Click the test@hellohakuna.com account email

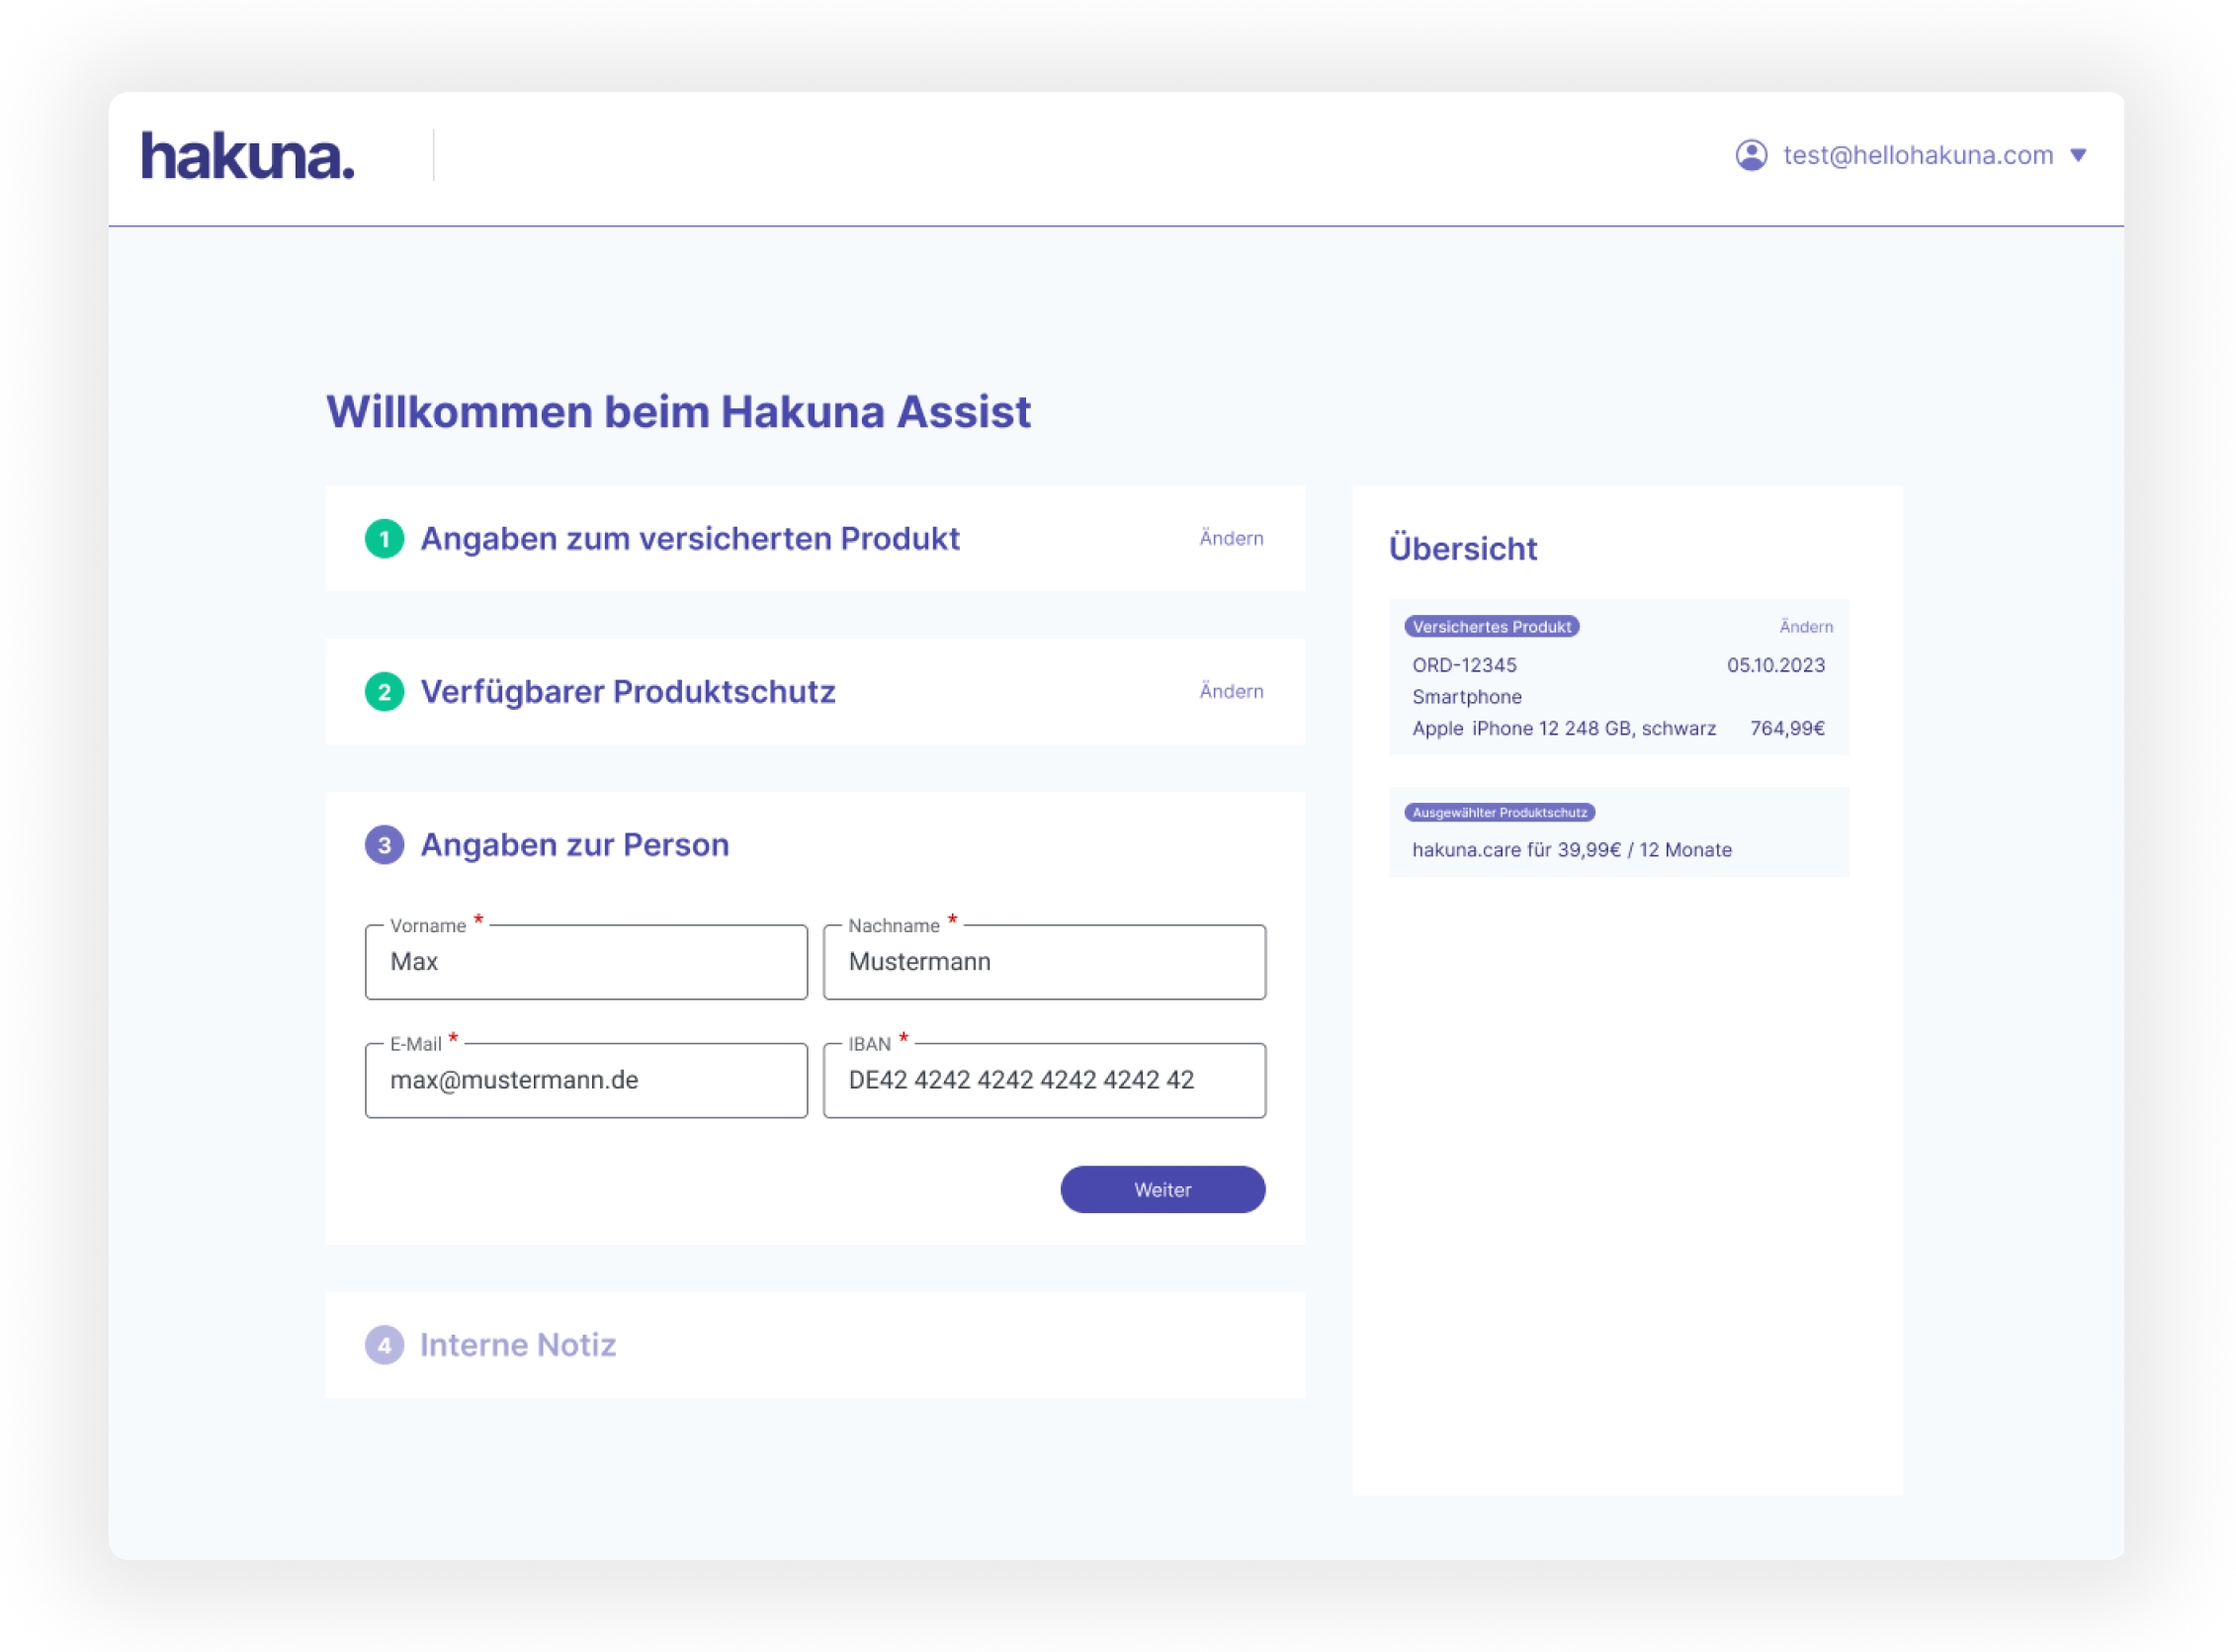(1917, 155)
